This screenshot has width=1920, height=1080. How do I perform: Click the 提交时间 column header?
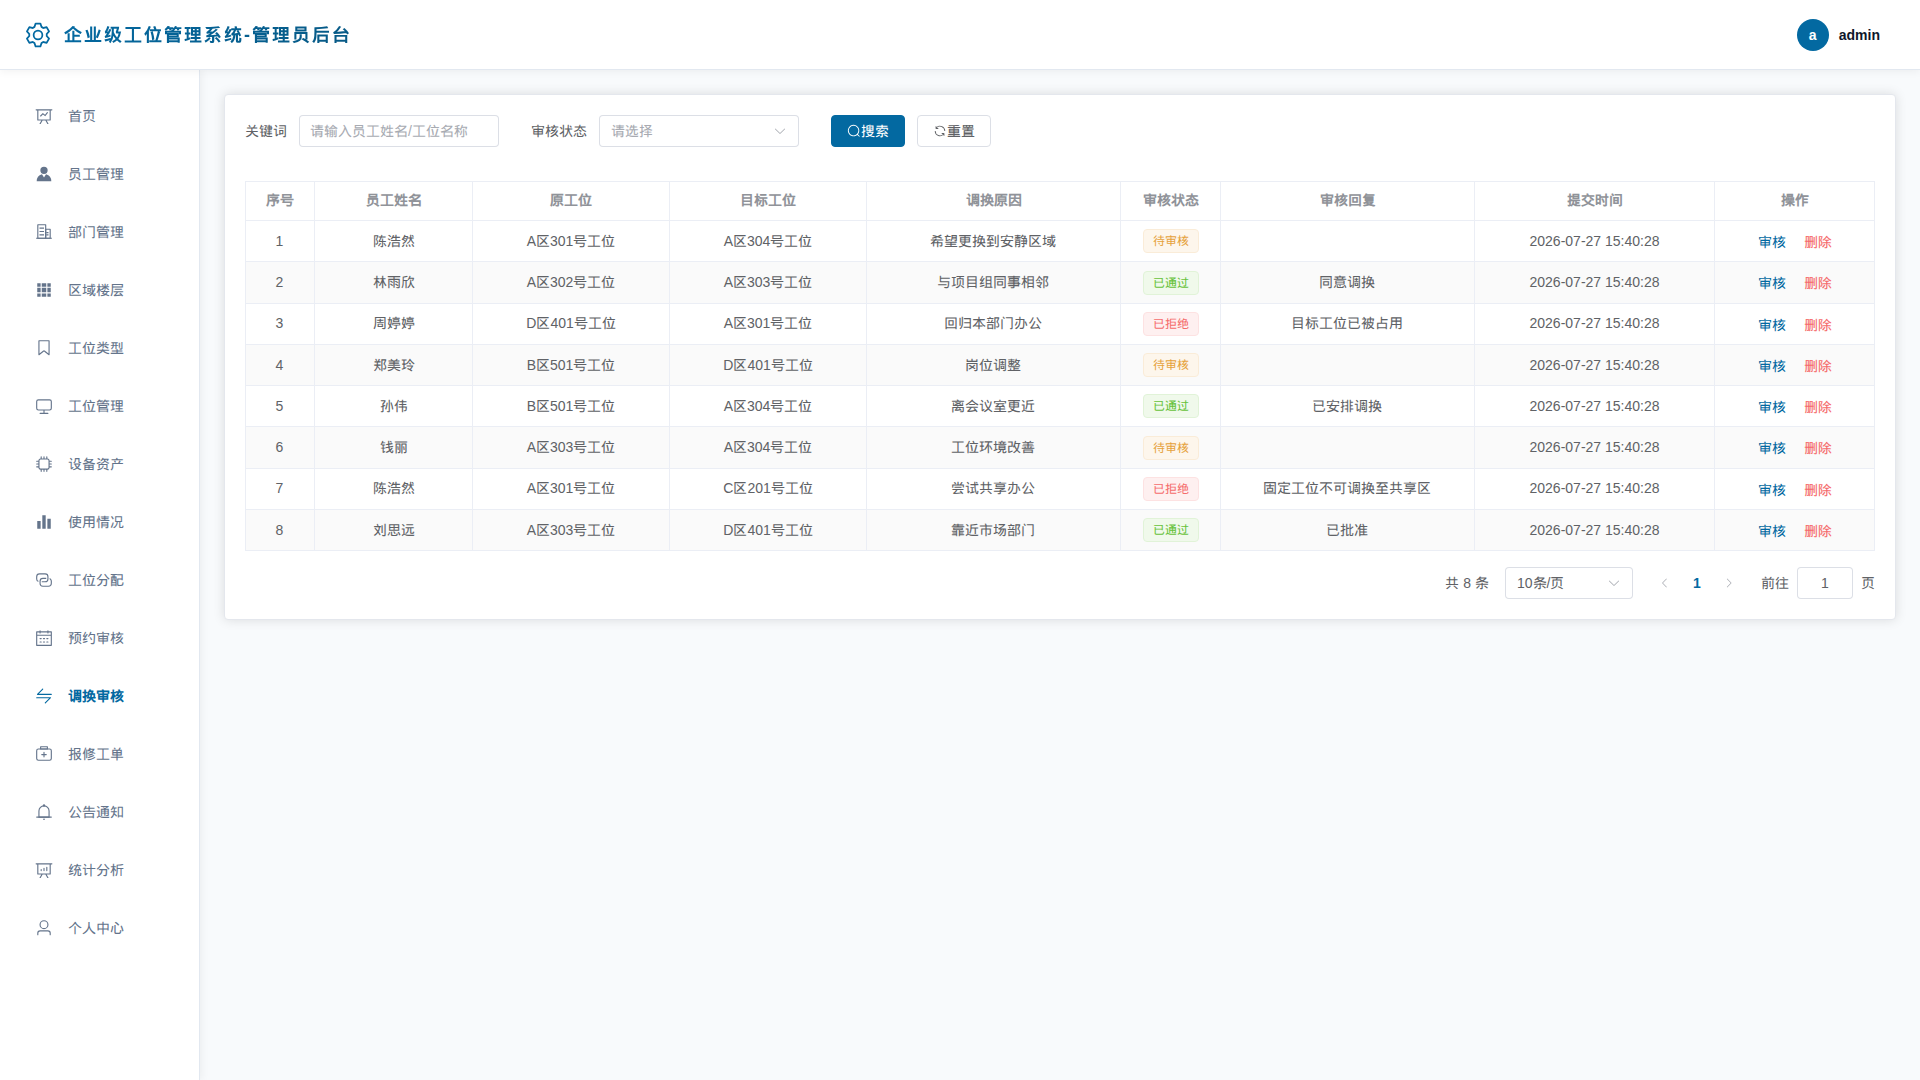pos(1594,200)
